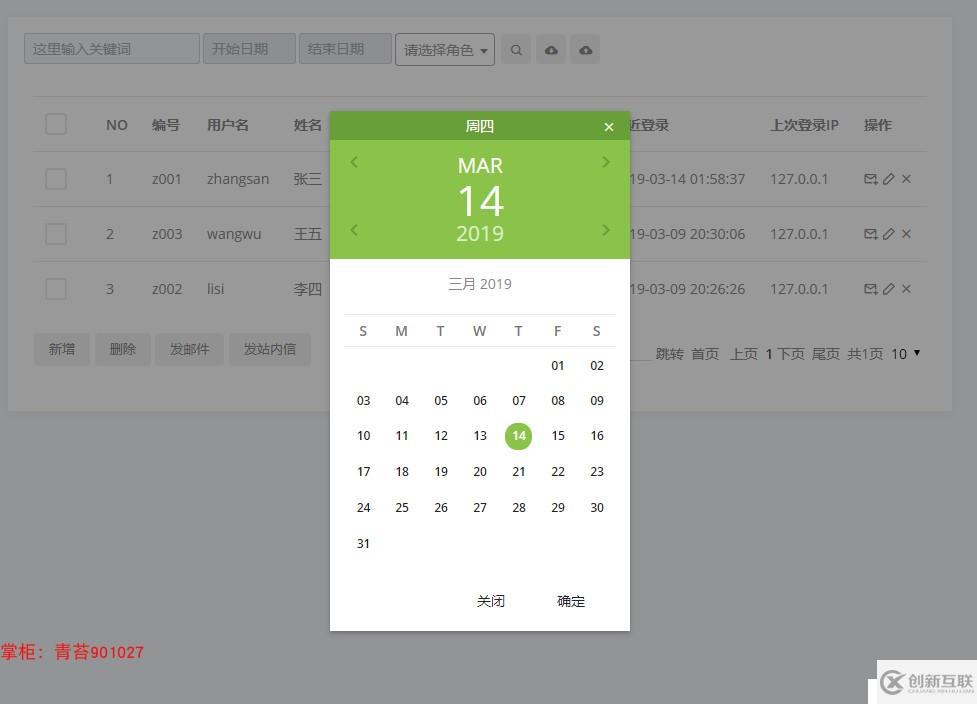The width and height of the screenshot is (977, 704).
Task: Click the first cloud upload icon
Action: point(551,50)
